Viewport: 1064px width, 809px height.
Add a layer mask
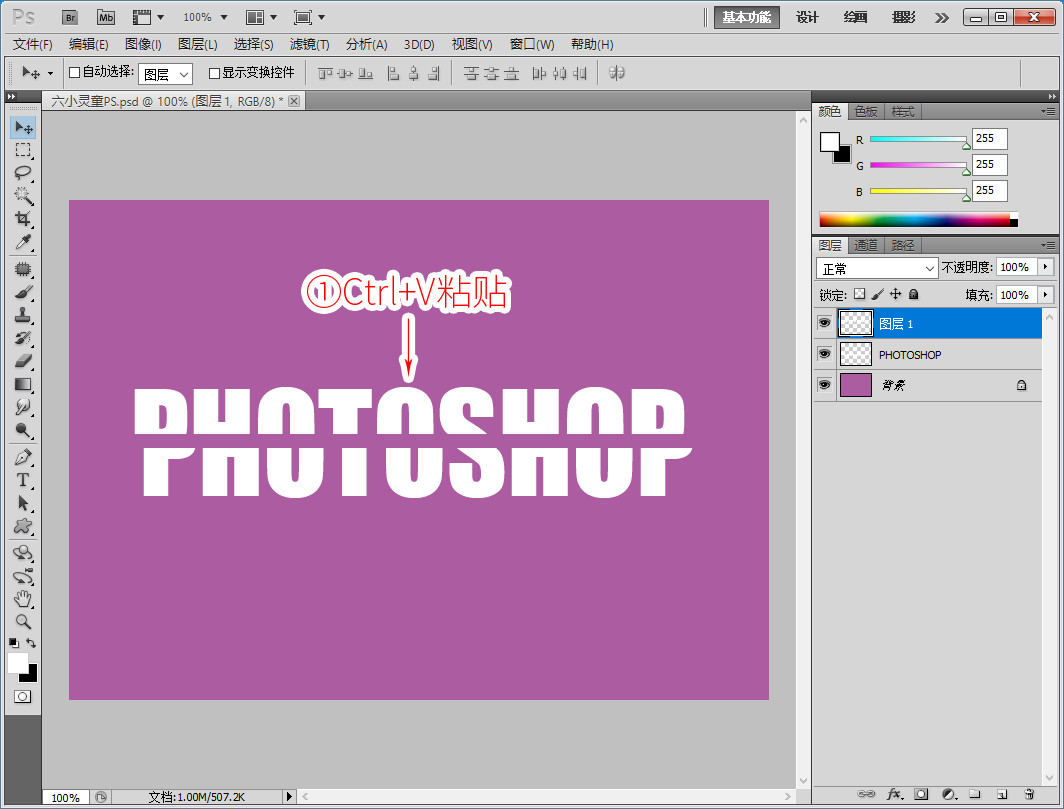click(x=921, y=794)
